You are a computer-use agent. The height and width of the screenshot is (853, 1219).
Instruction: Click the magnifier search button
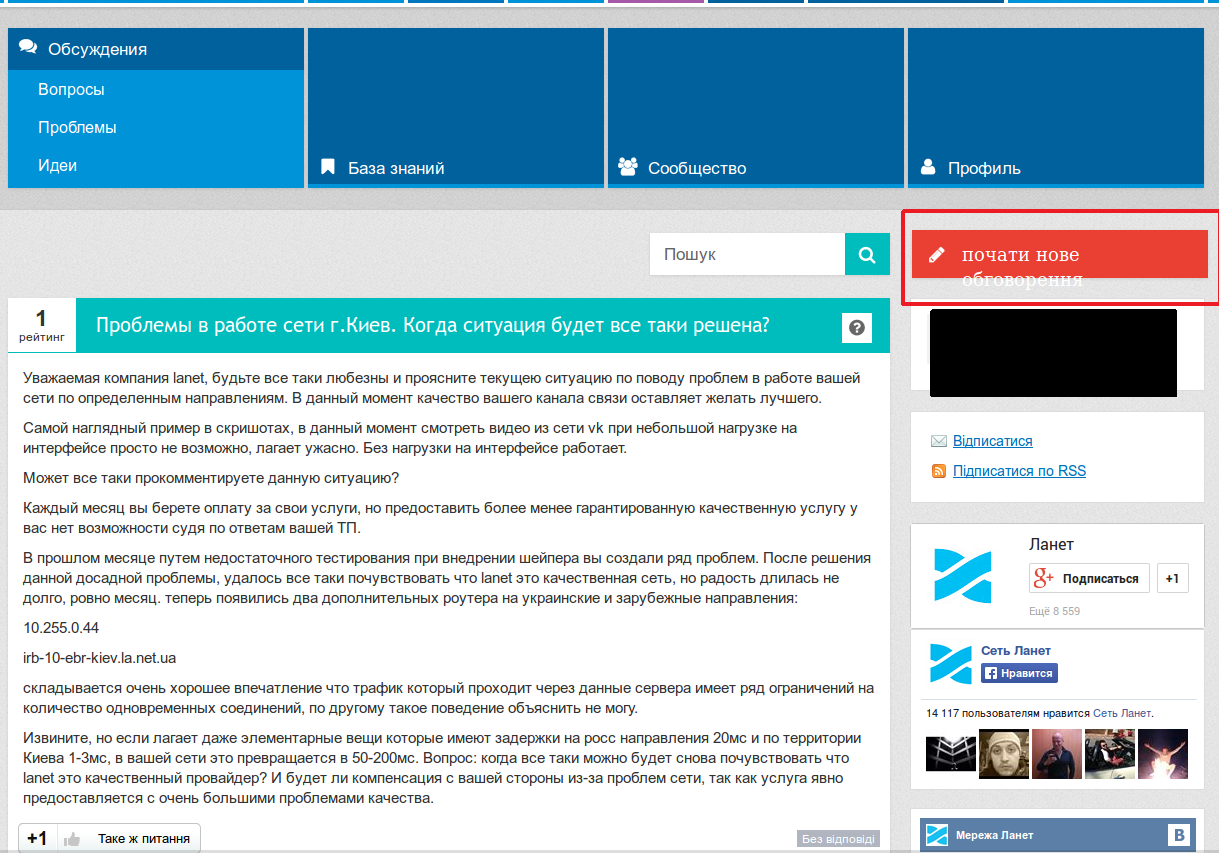coord(867,254)
